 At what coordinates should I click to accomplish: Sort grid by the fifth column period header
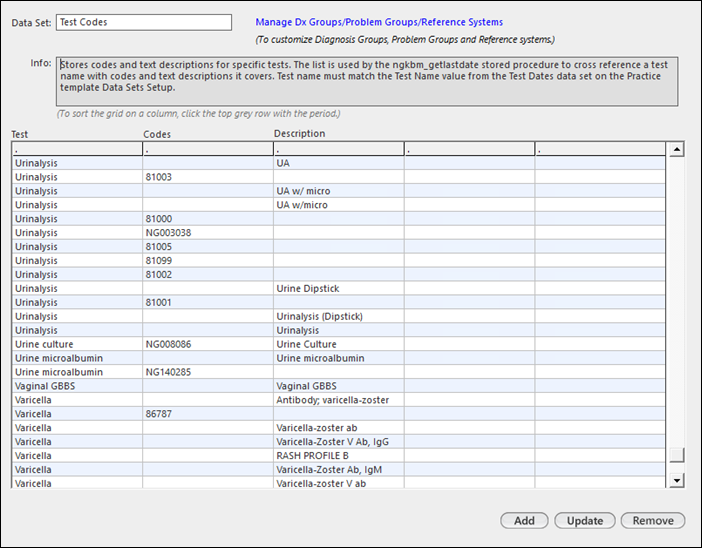pos(600,149)
